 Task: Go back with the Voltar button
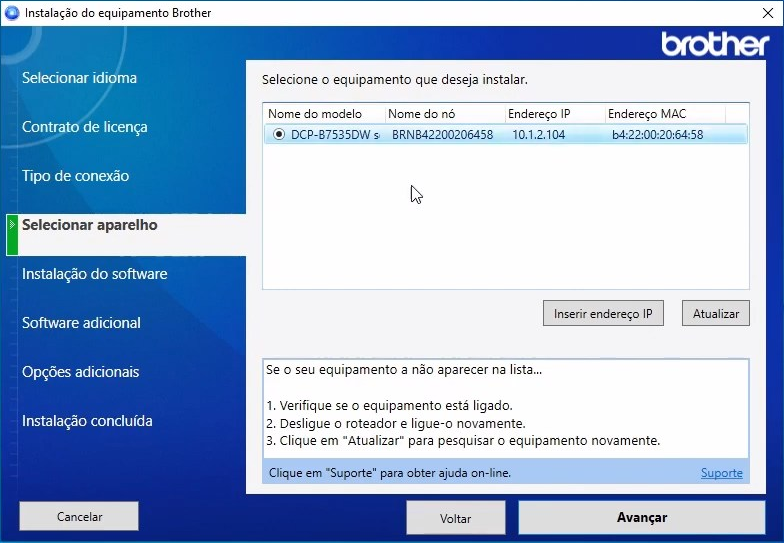click(x=456, y=518)
